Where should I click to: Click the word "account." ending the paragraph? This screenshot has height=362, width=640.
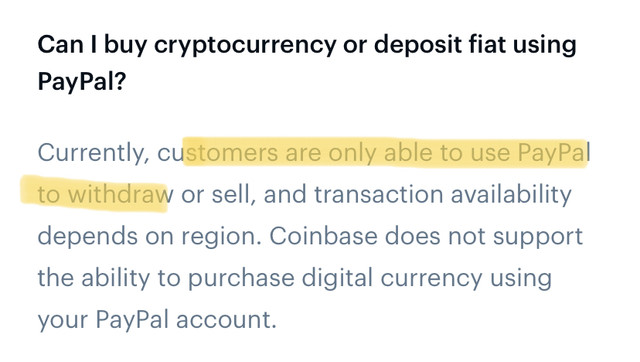pyautogui.click(x=227, y=320)
